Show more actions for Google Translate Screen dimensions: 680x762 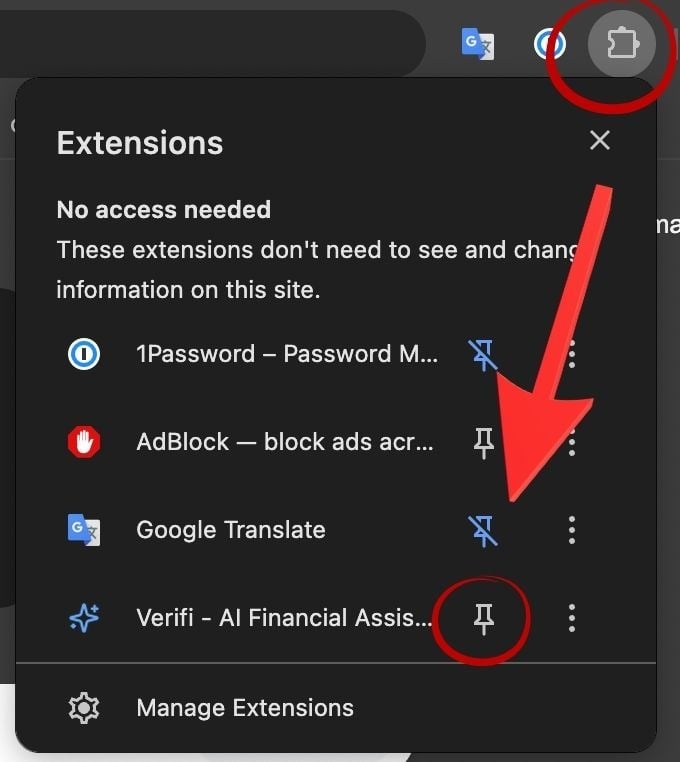[572, 530]
